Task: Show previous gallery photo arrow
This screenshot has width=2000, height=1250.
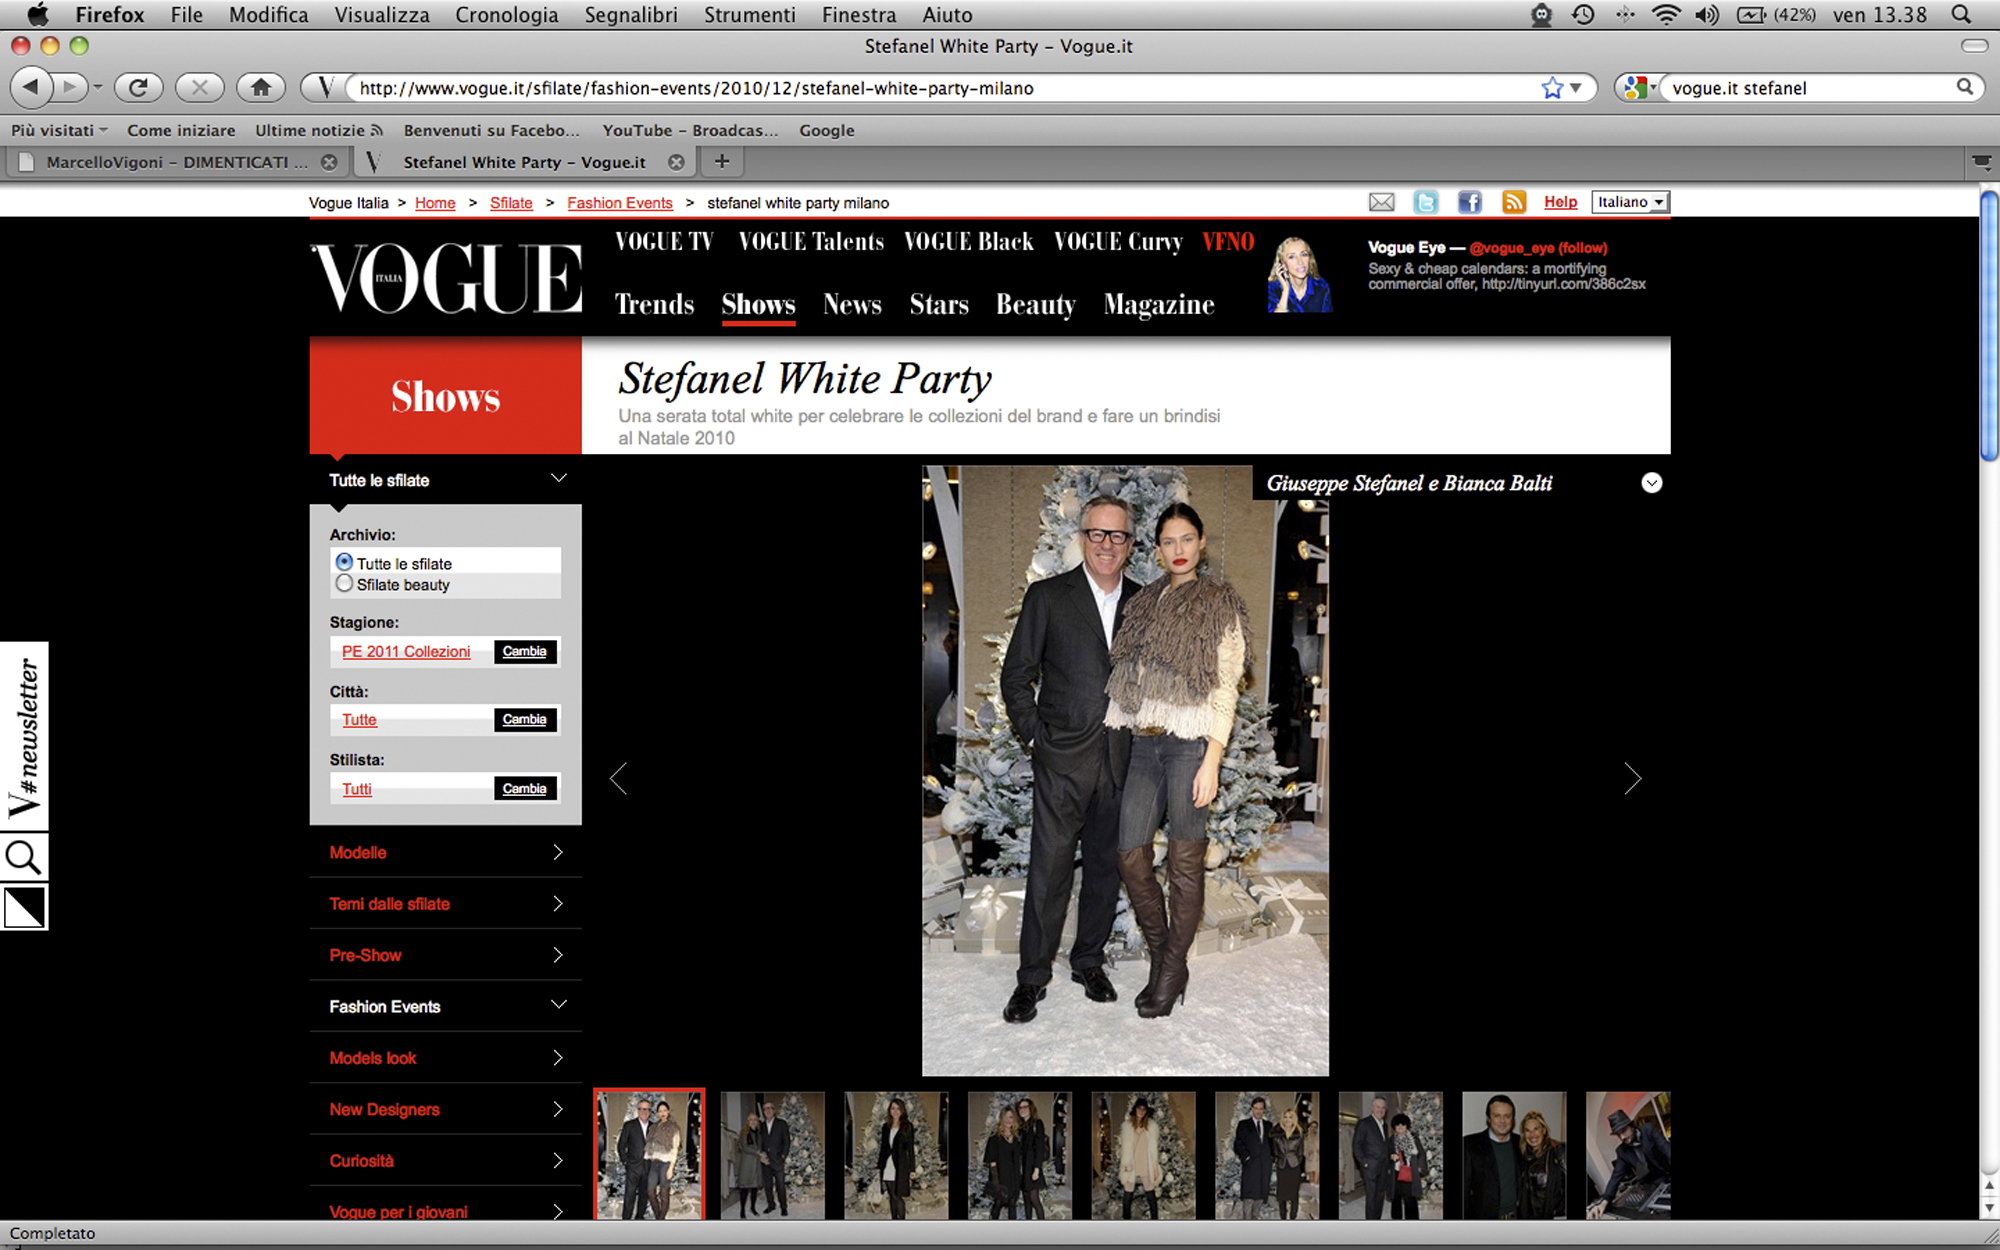Action: [x=619, y=778]
